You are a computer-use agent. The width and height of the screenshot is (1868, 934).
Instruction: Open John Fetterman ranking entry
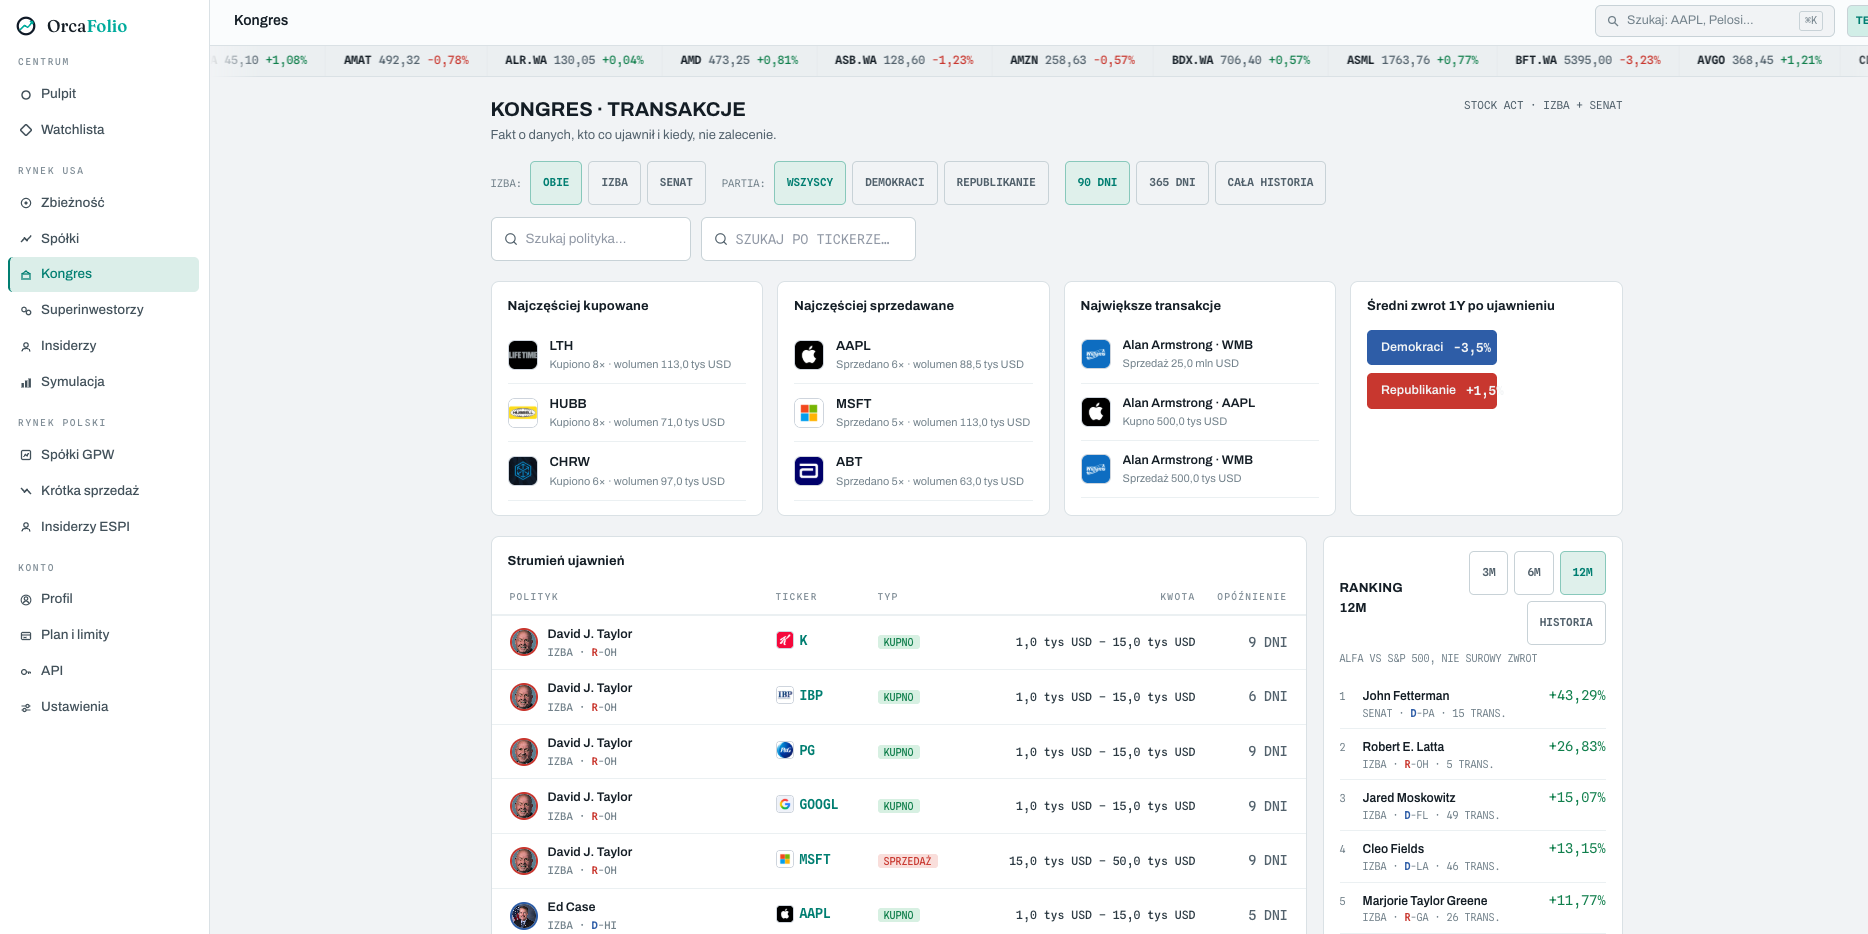pos(1472,704)
